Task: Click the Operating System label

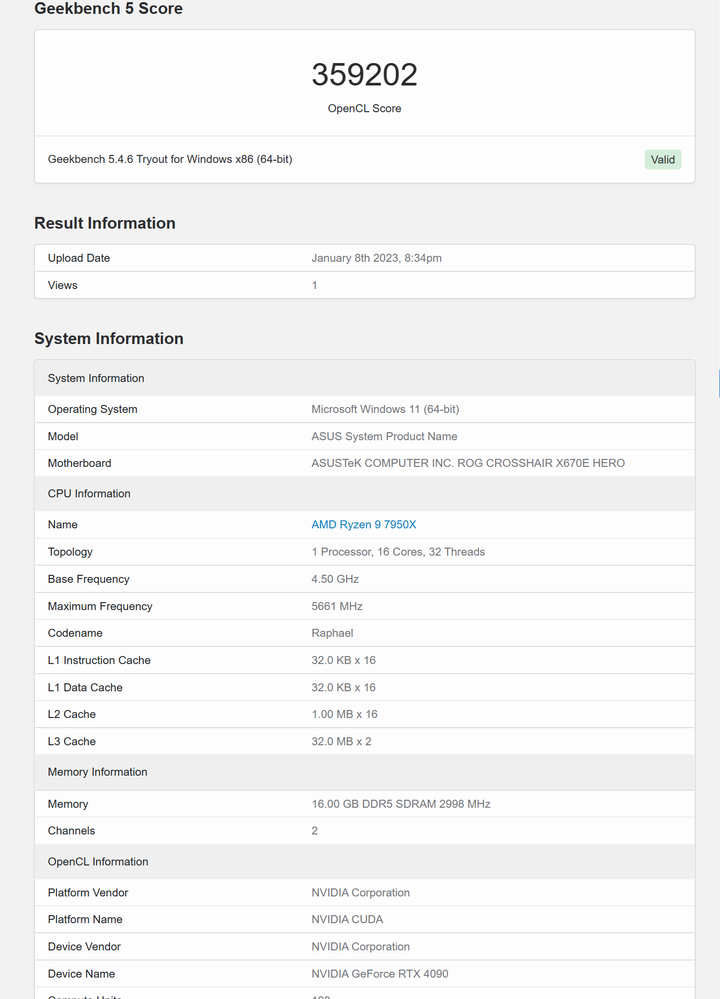Action: [92, 409]
